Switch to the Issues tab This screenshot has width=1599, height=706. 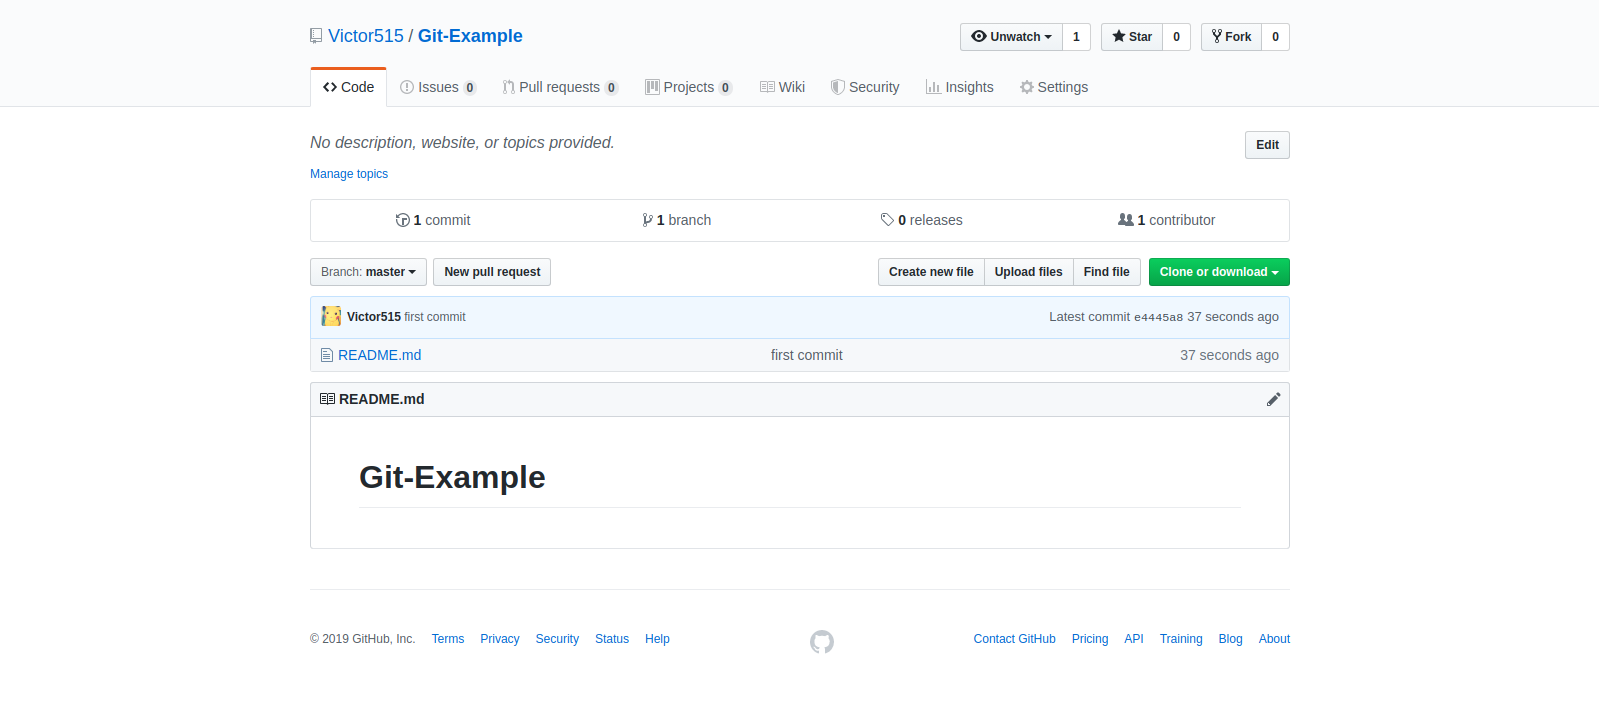438,87
